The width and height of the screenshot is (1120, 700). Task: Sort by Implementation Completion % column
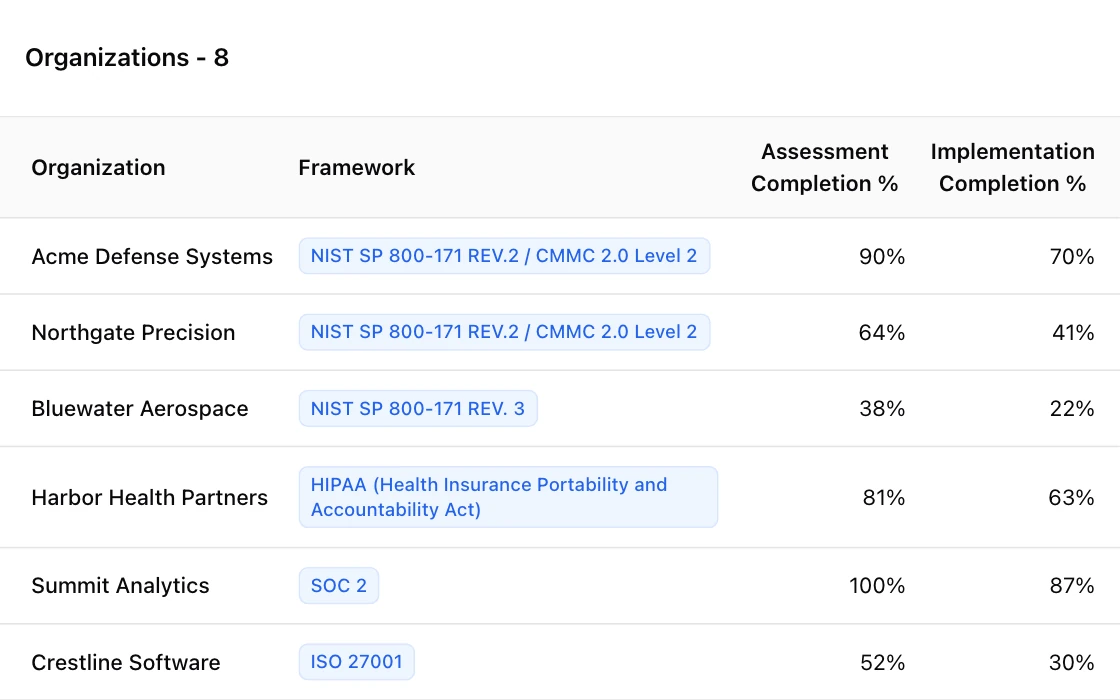pyautogui.click(x=1012, y=168)
